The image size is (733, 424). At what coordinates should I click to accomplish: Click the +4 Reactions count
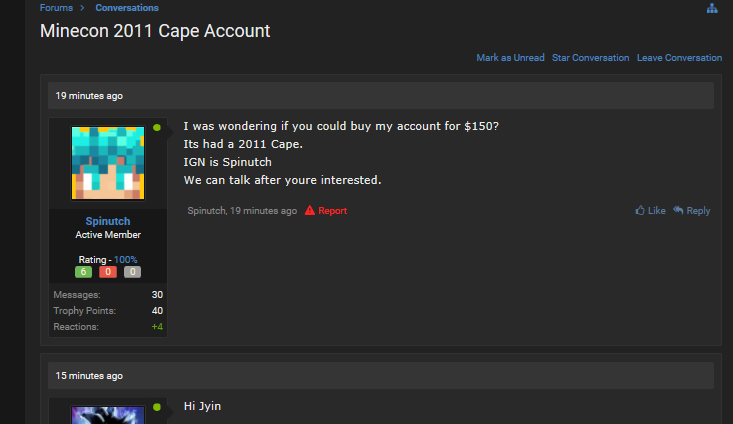click(x=157, y=327)
